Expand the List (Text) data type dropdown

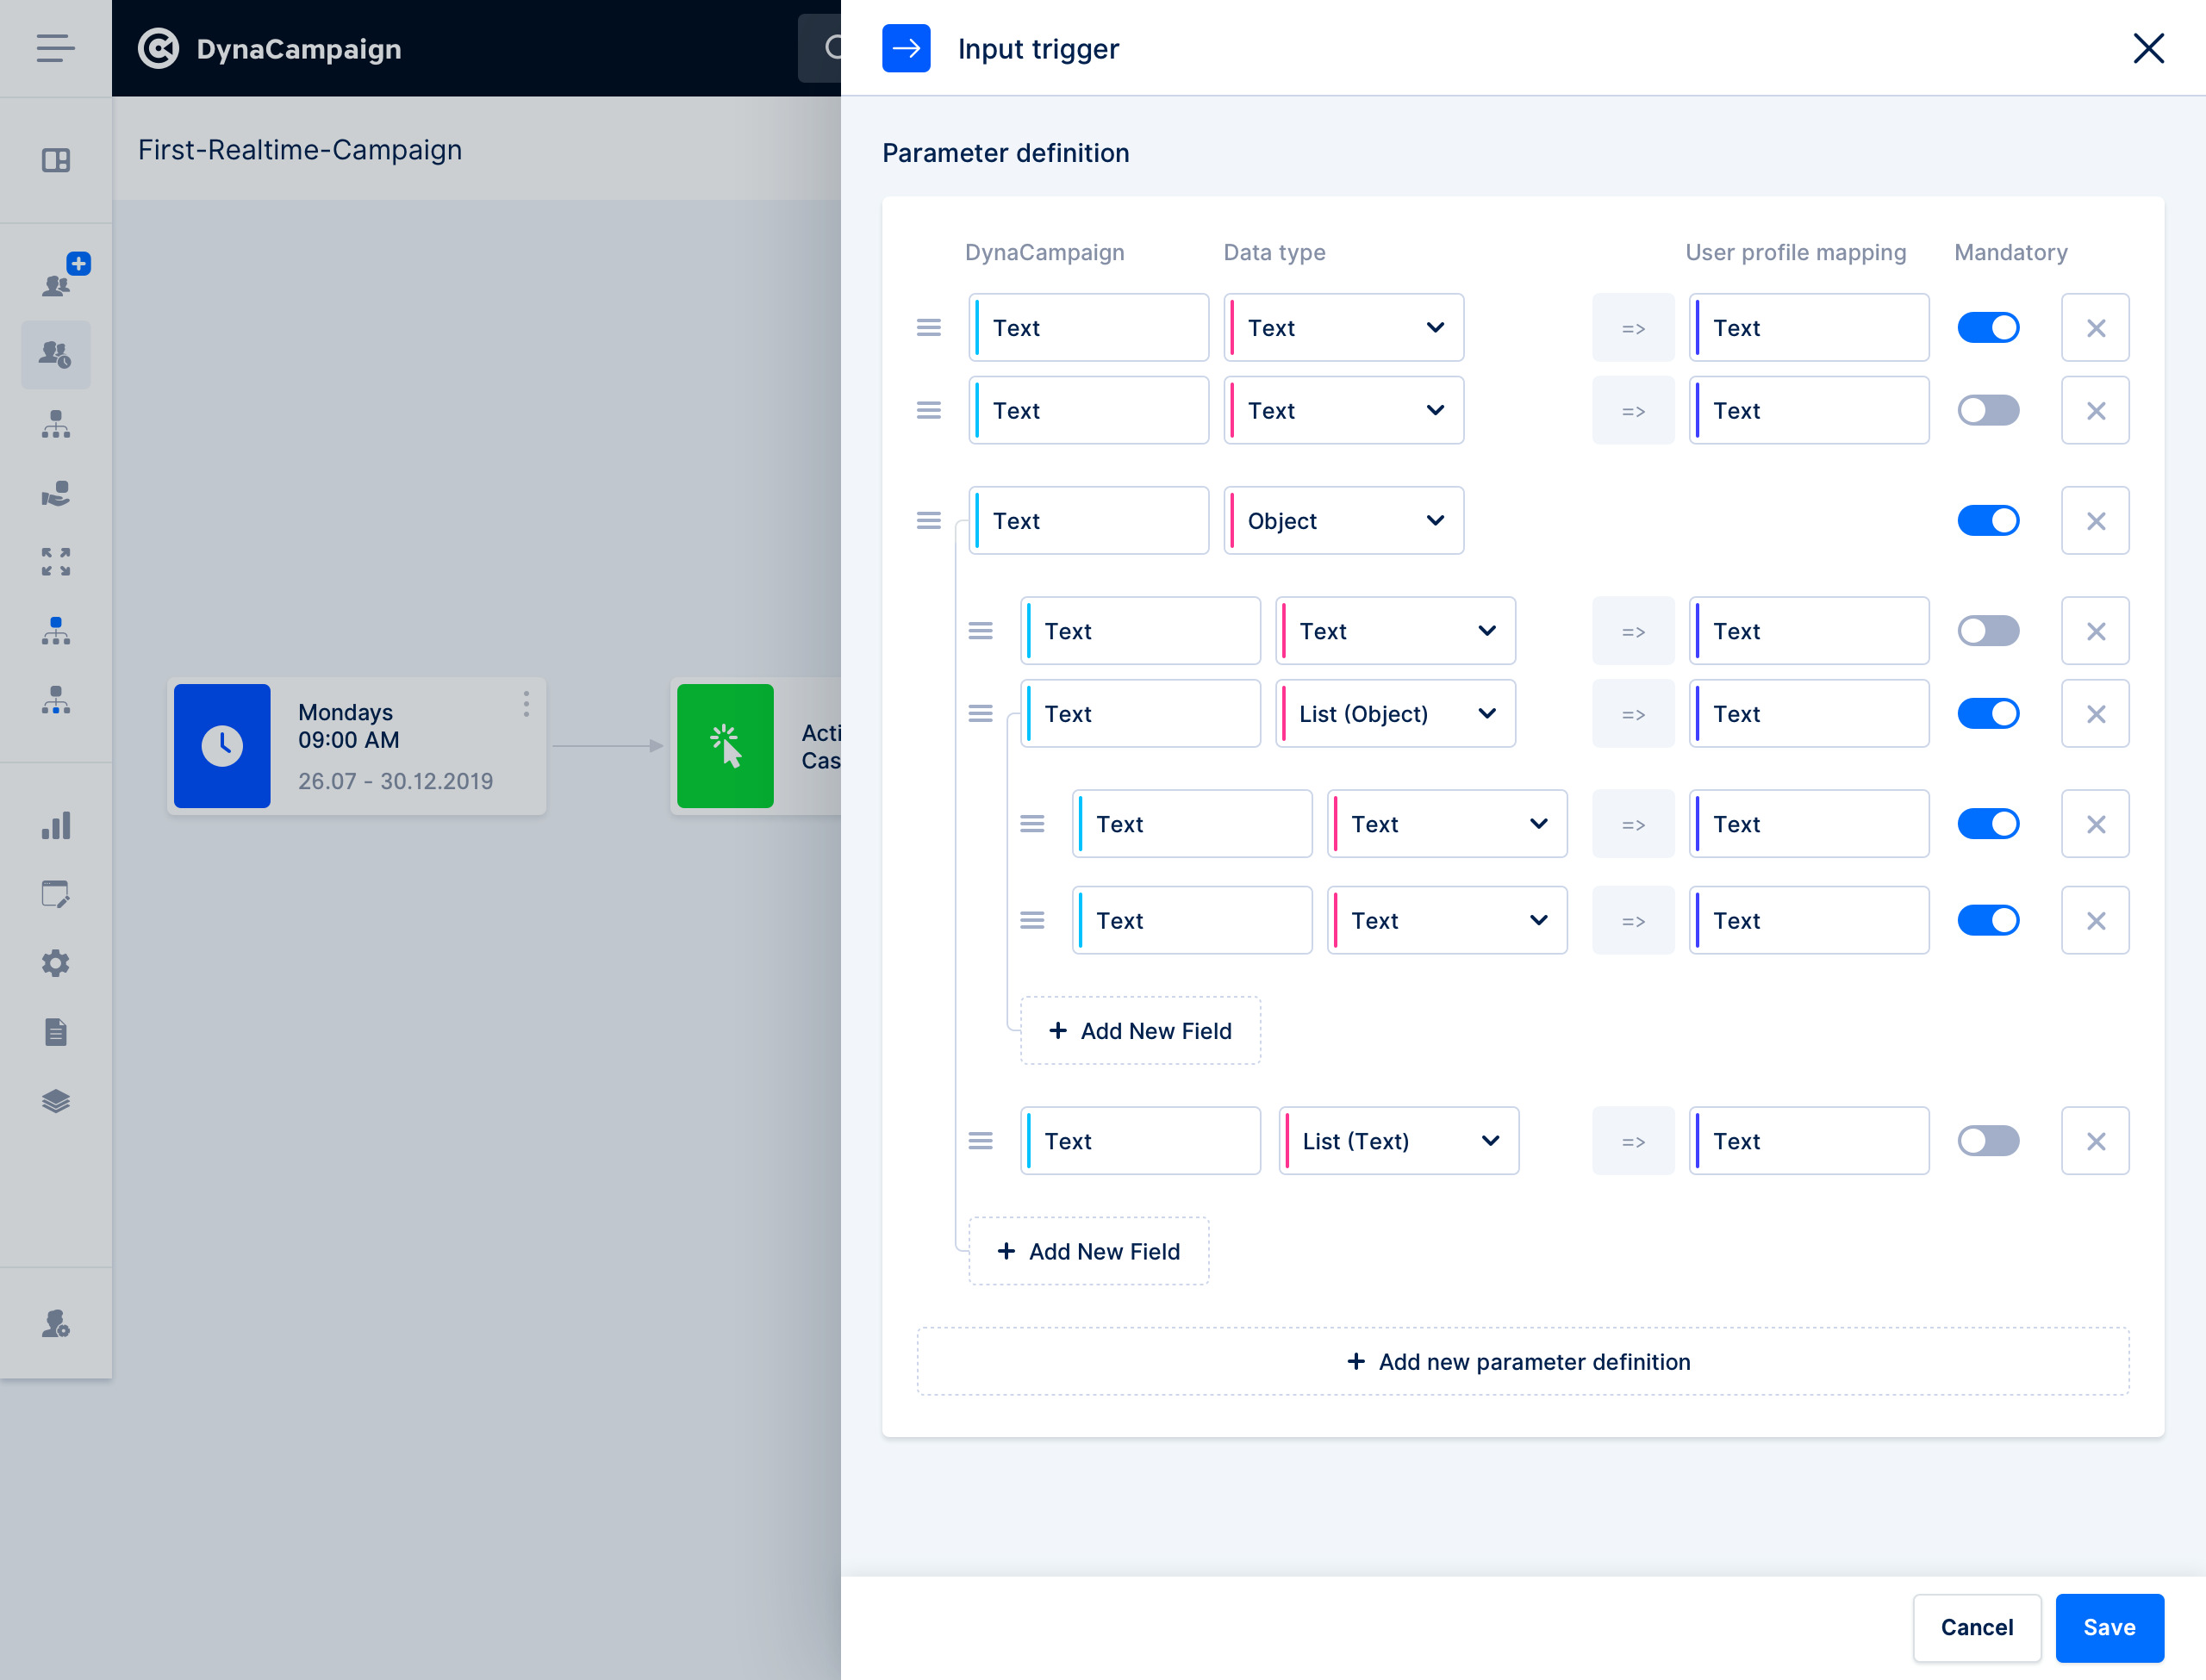[x=1398, y=1141]
